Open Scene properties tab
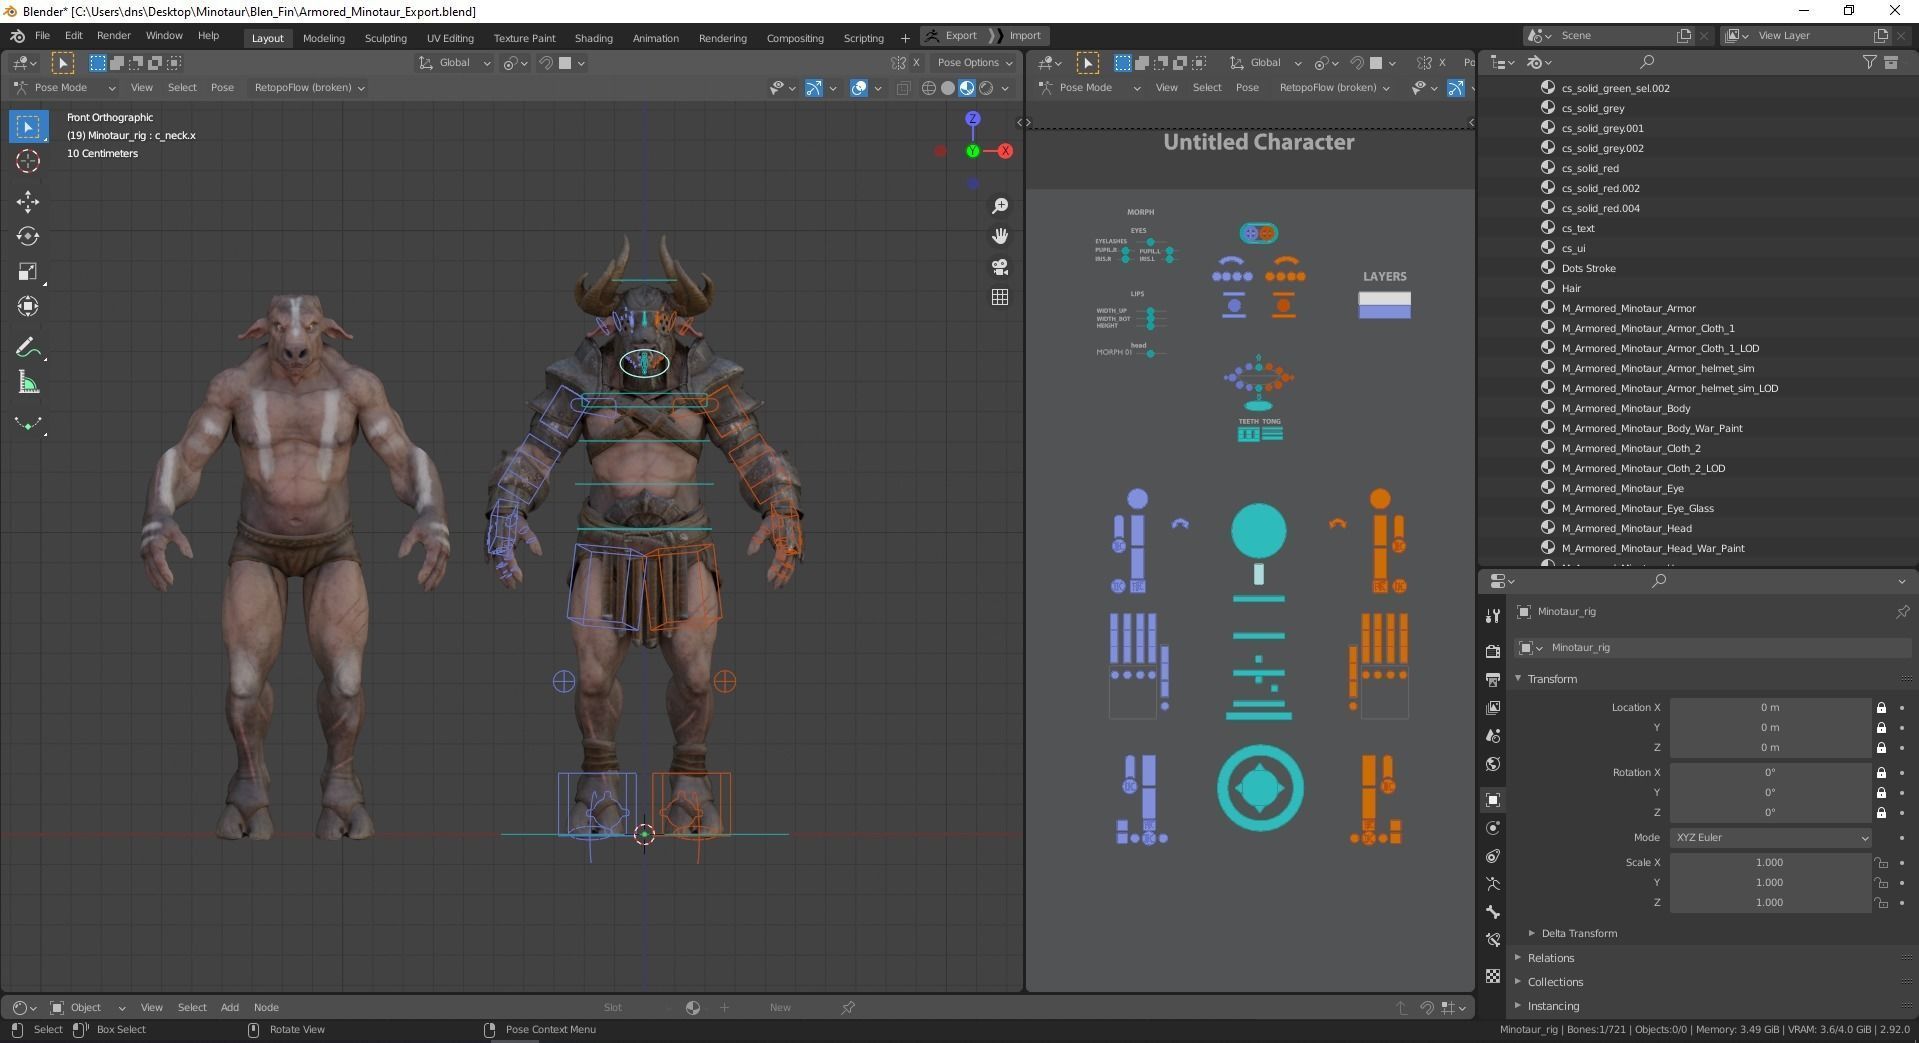1919x1043 pixels. pyautogui.click(x=1493, y=736)
